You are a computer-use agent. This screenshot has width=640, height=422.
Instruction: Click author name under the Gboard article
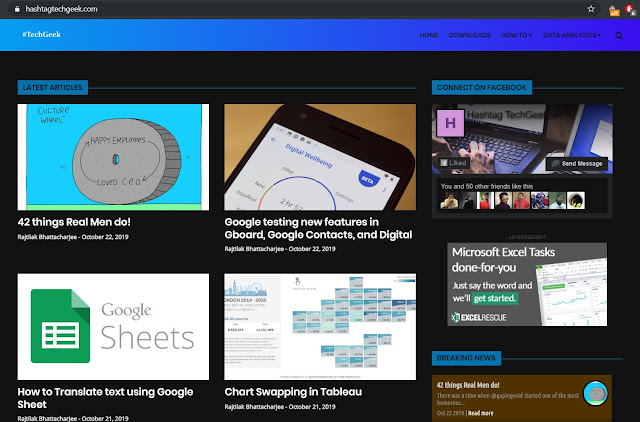click(254, 249)
